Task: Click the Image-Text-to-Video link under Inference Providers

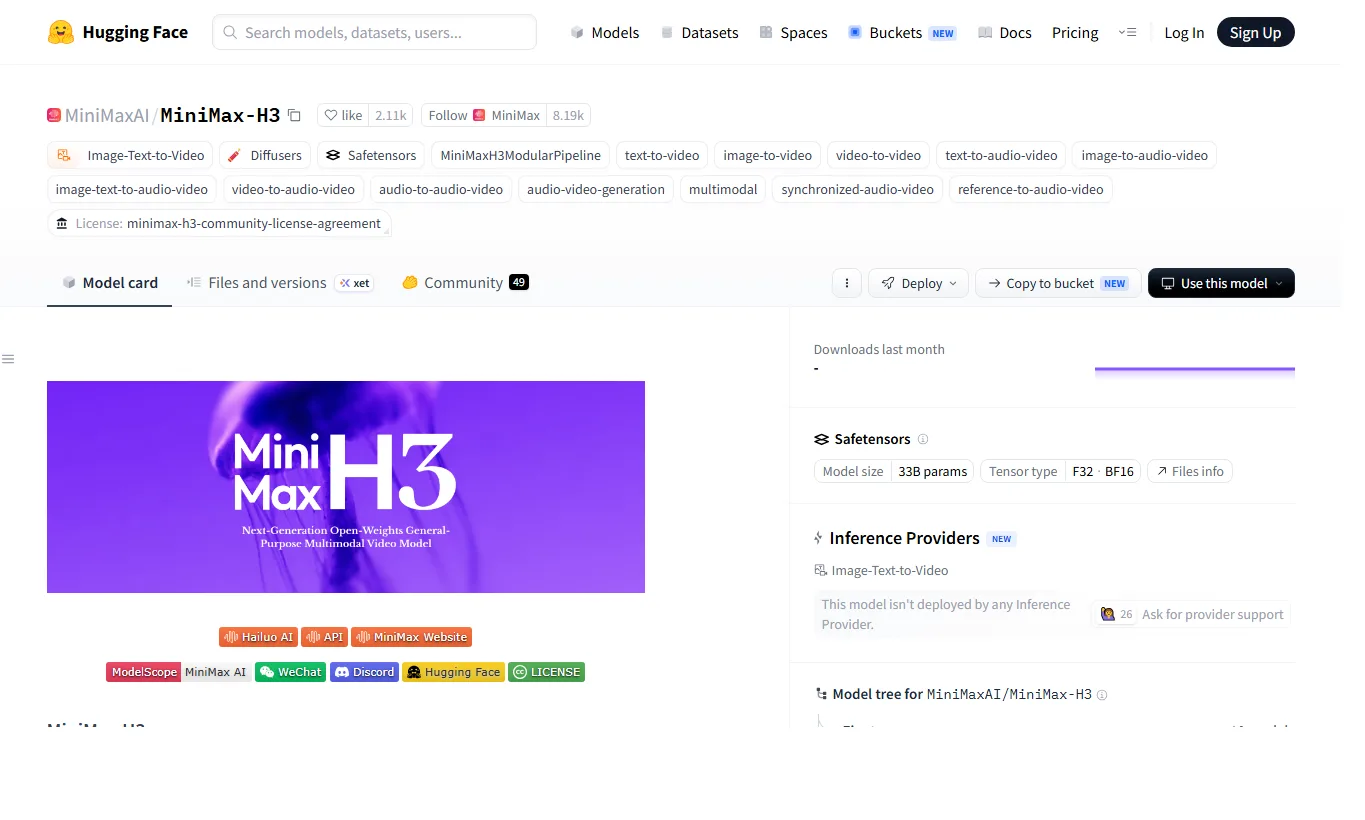Action: pos(882,570)
